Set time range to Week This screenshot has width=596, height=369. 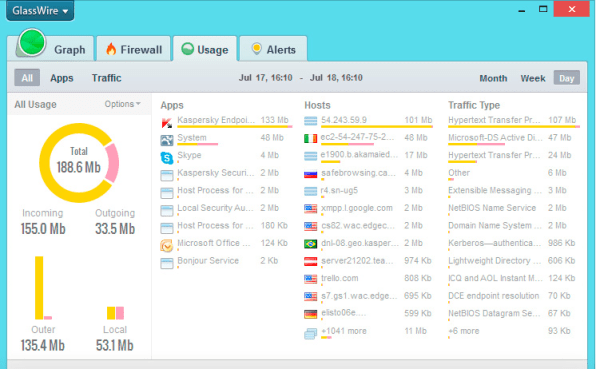point(533,78)
